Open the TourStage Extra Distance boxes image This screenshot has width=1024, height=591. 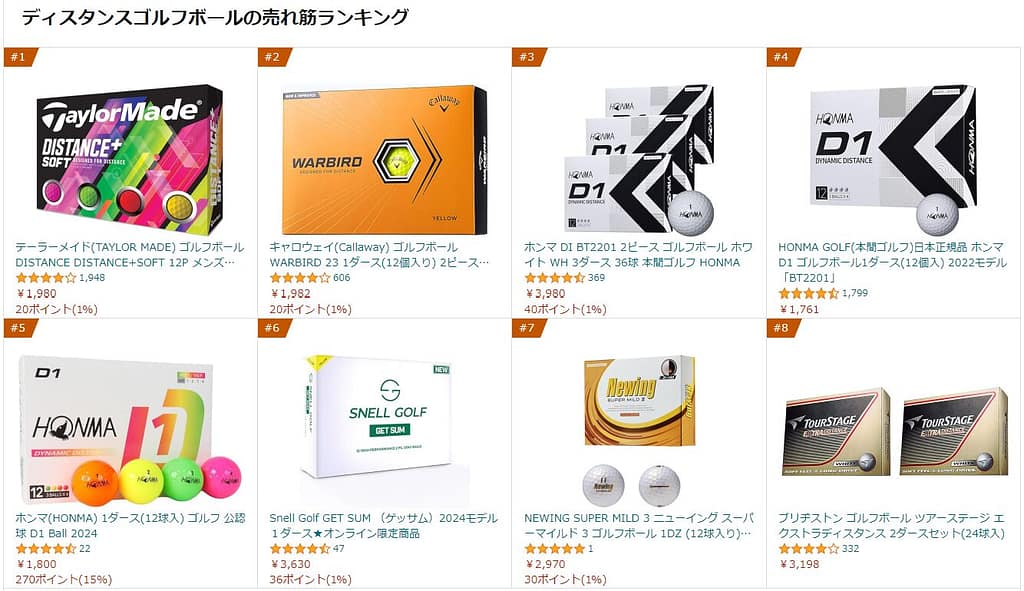(893, 431)
